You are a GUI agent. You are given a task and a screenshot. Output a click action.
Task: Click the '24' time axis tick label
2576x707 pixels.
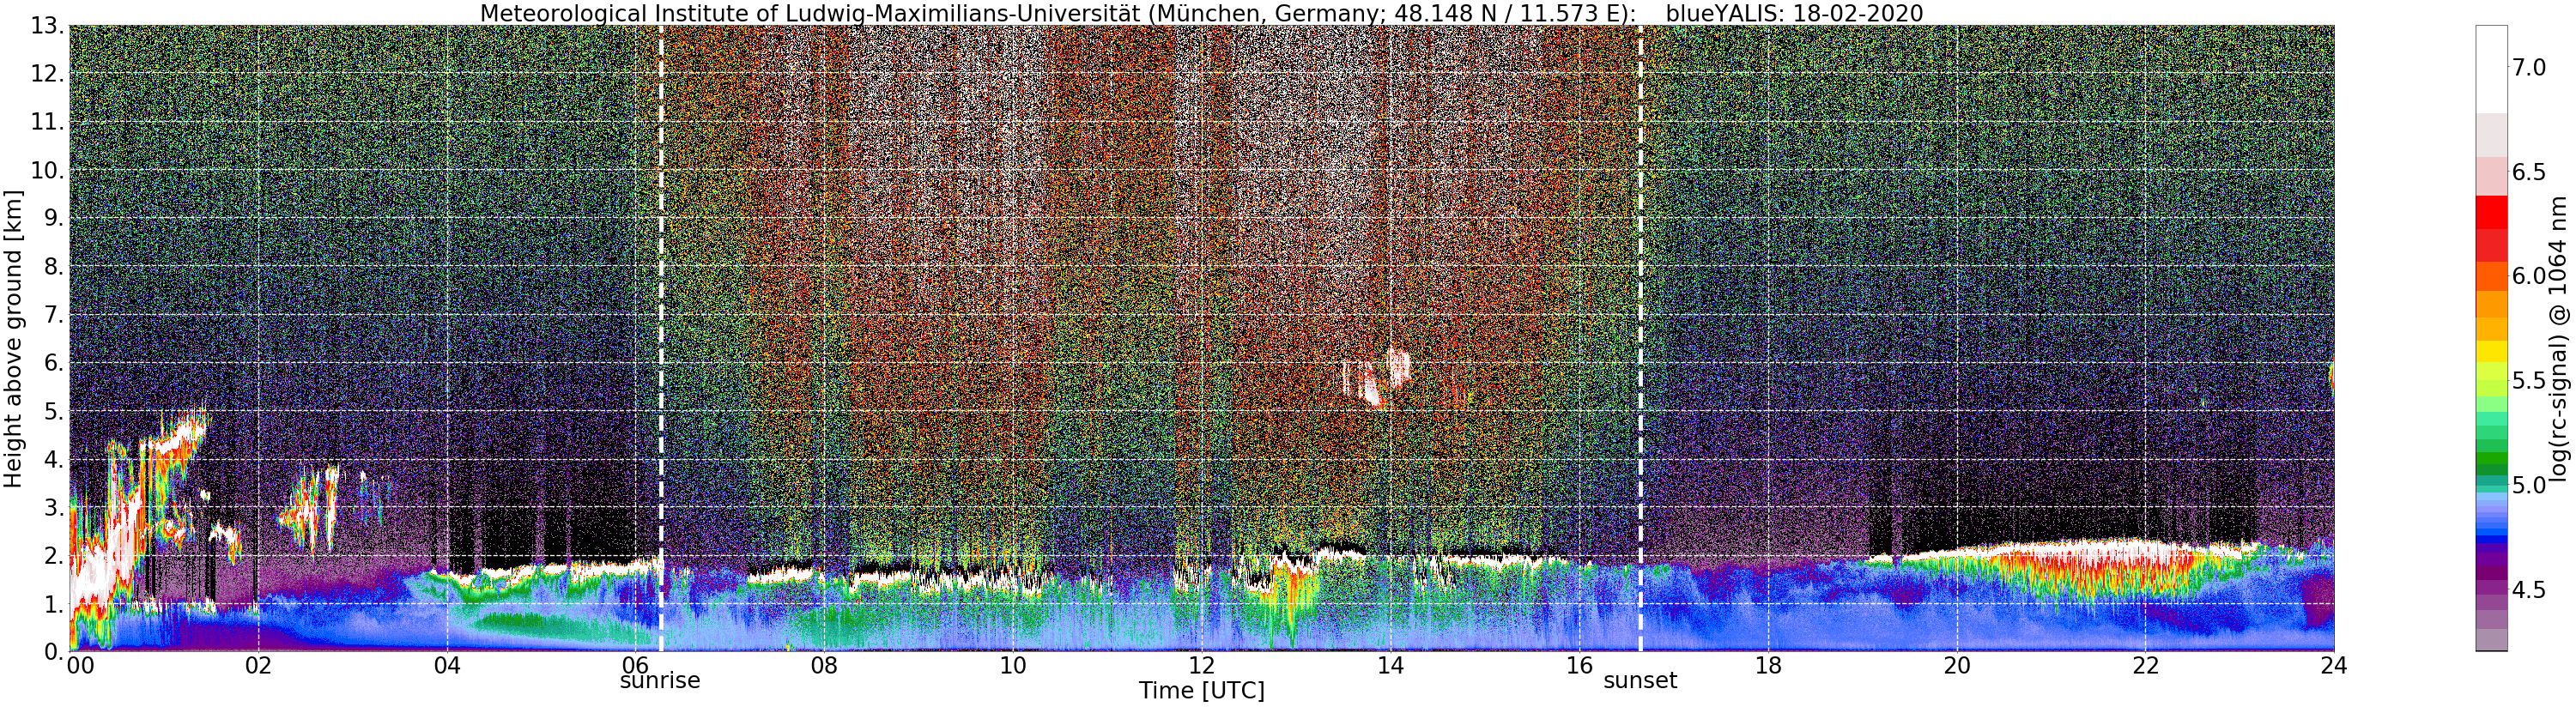click(2334, 666)
